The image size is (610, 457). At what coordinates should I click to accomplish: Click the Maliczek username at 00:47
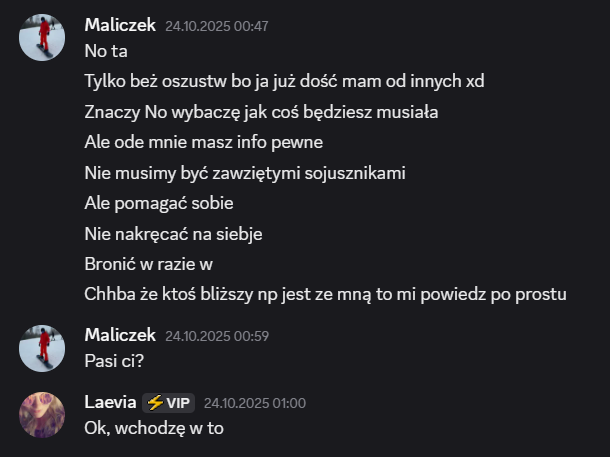click(120, 25)
